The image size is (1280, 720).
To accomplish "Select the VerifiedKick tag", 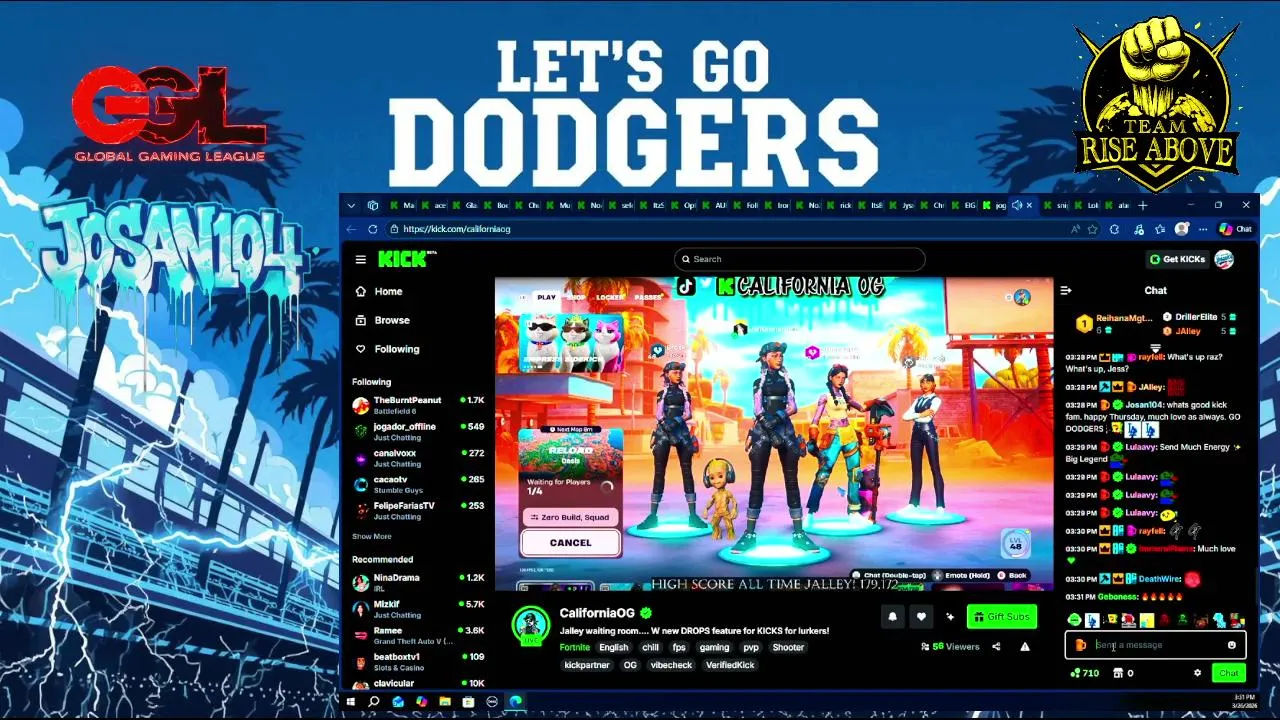I will click(x=730, y=665).
